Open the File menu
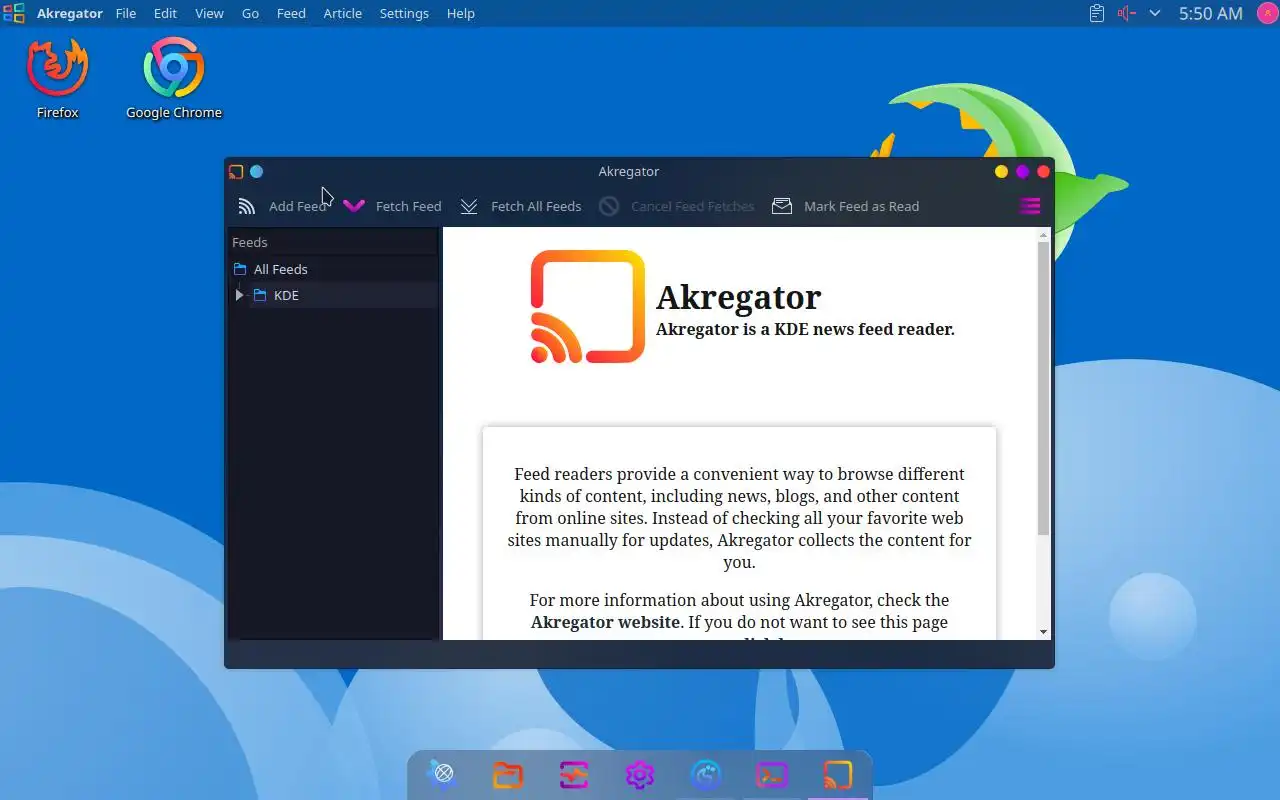The image size is (1280, 800). [x=126, y=13]
